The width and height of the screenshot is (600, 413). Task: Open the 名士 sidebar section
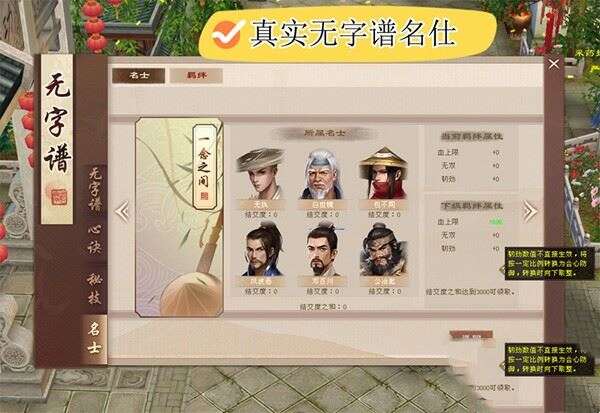point(94,339)
